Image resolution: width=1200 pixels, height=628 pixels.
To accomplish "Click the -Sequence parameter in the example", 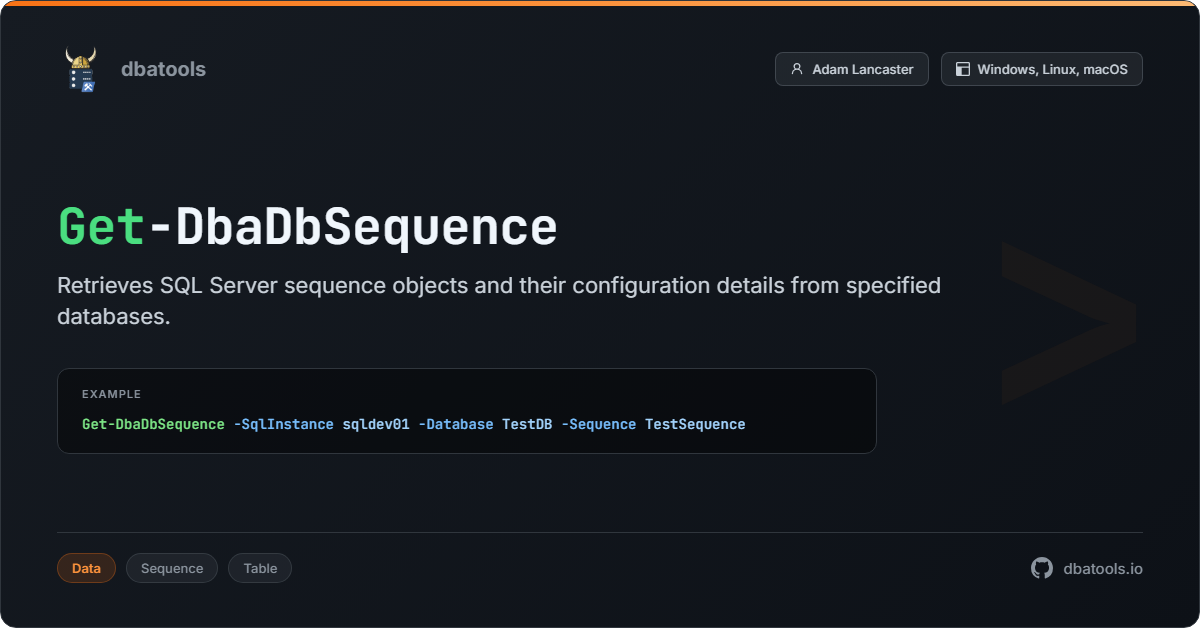I will pyautogui.click(x=598, y=424).
